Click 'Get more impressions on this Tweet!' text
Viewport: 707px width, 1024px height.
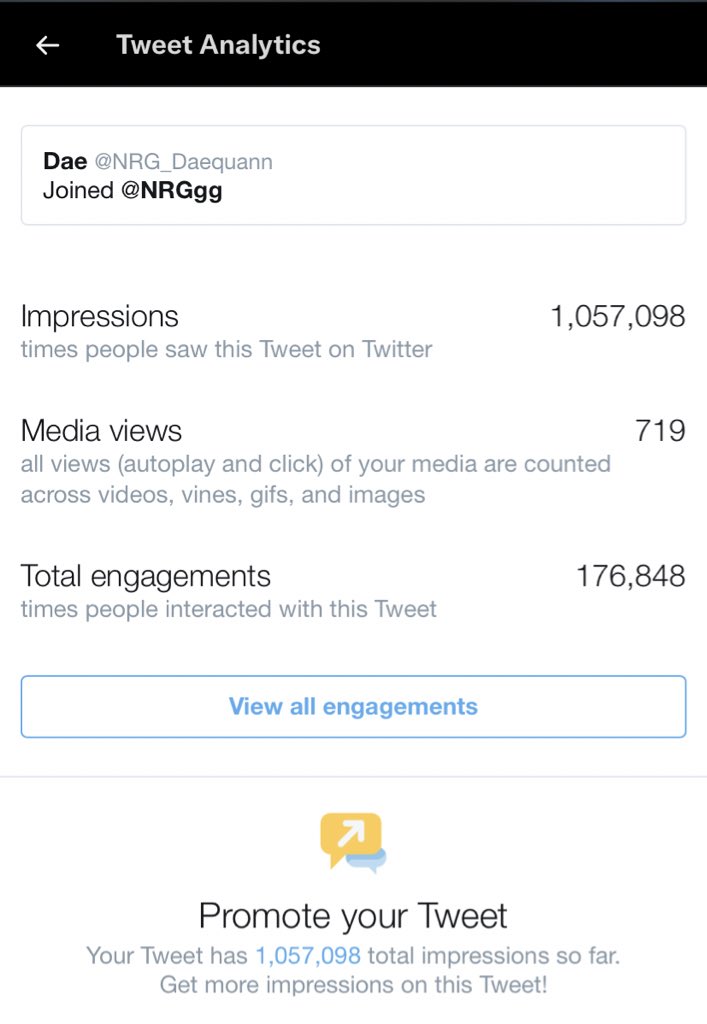[353, 984]
